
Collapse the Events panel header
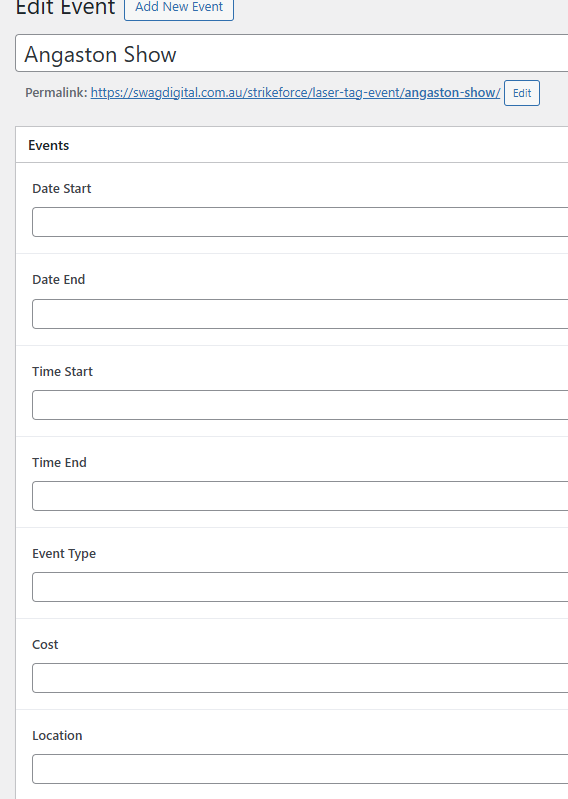tap(291, 145)
